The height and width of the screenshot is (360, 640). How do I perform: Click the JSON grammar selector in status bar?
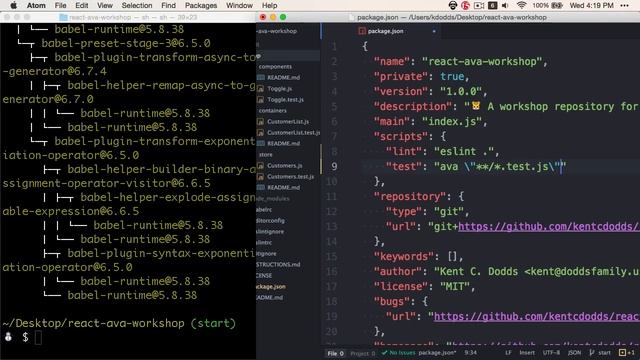[x=574, y=353]
